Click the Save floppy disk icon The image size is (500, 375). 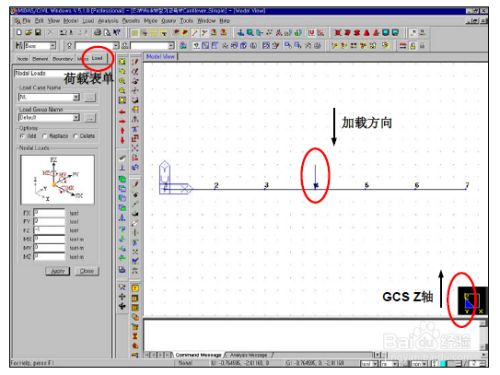pos(38,32)
